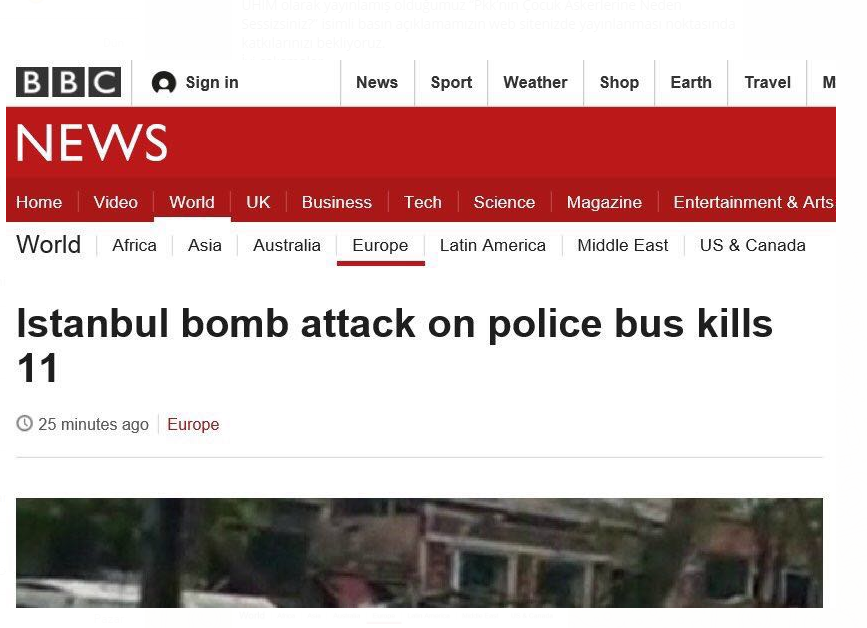867x628 pixels.
Task: Open the Earth section
Action: point(691,82)
